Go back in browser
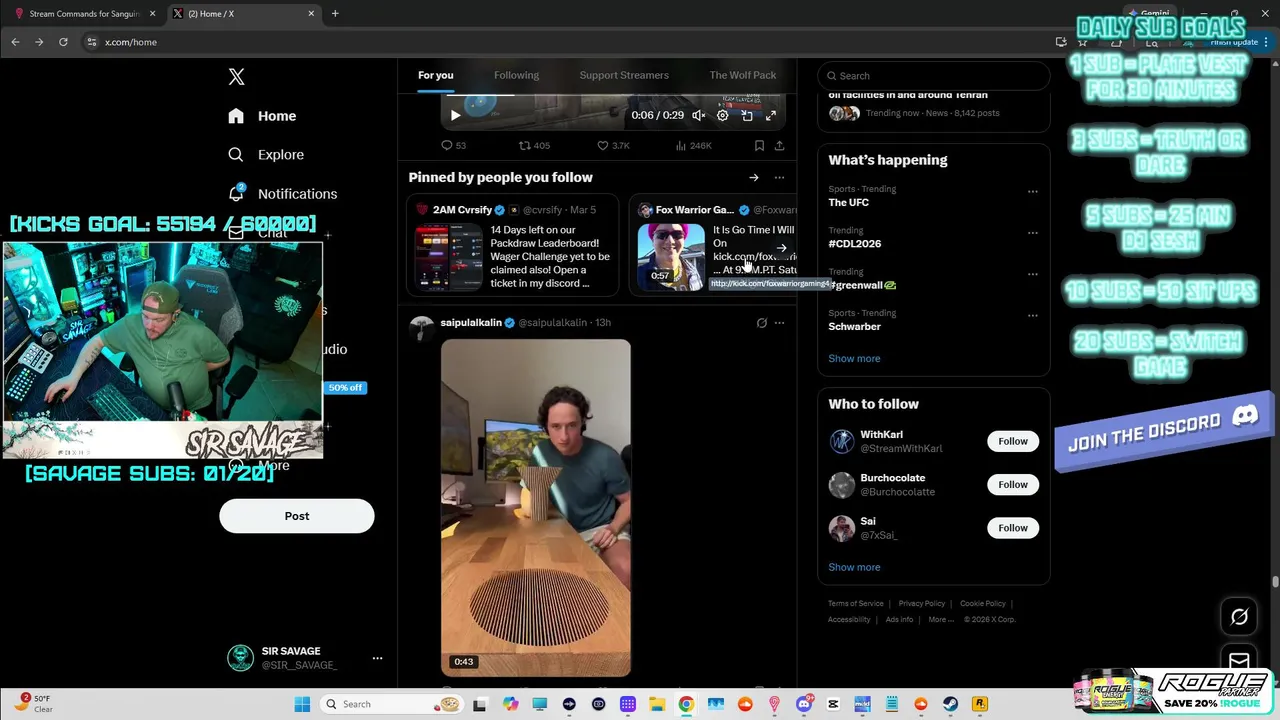Screen dimensions: 1280x720 coord(15,42)
